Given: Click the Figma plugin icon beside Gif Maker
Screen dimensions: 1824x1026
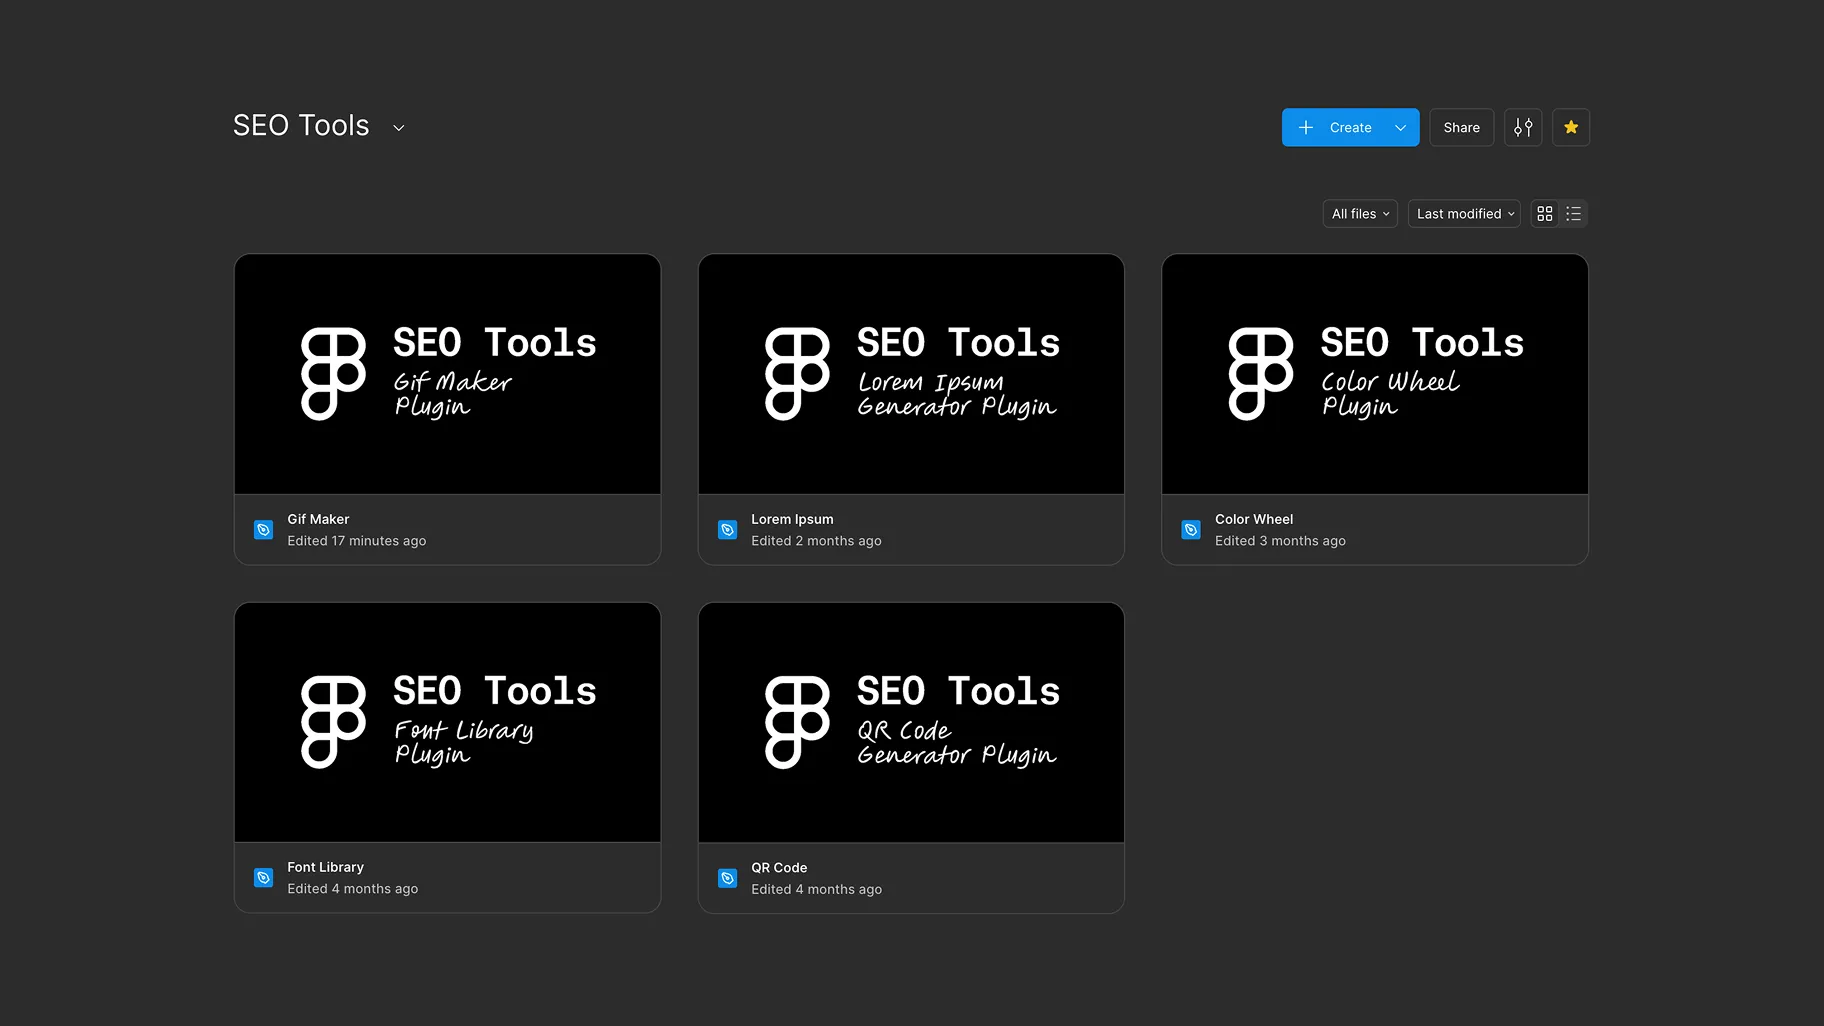Looking at the screenshot, I should click(263, 529).
